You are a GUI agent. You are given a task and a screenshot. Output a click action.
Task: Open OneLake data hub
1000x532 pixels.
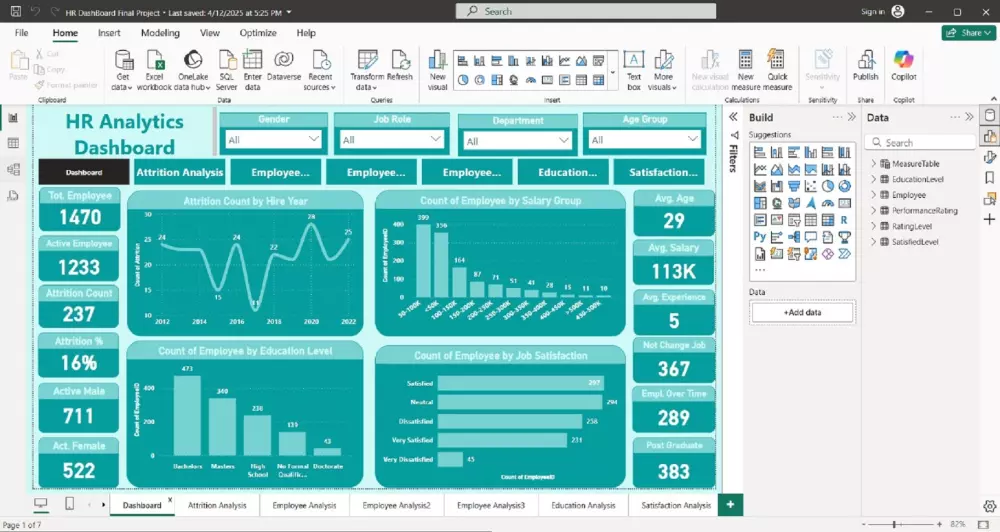click(193, 70)
